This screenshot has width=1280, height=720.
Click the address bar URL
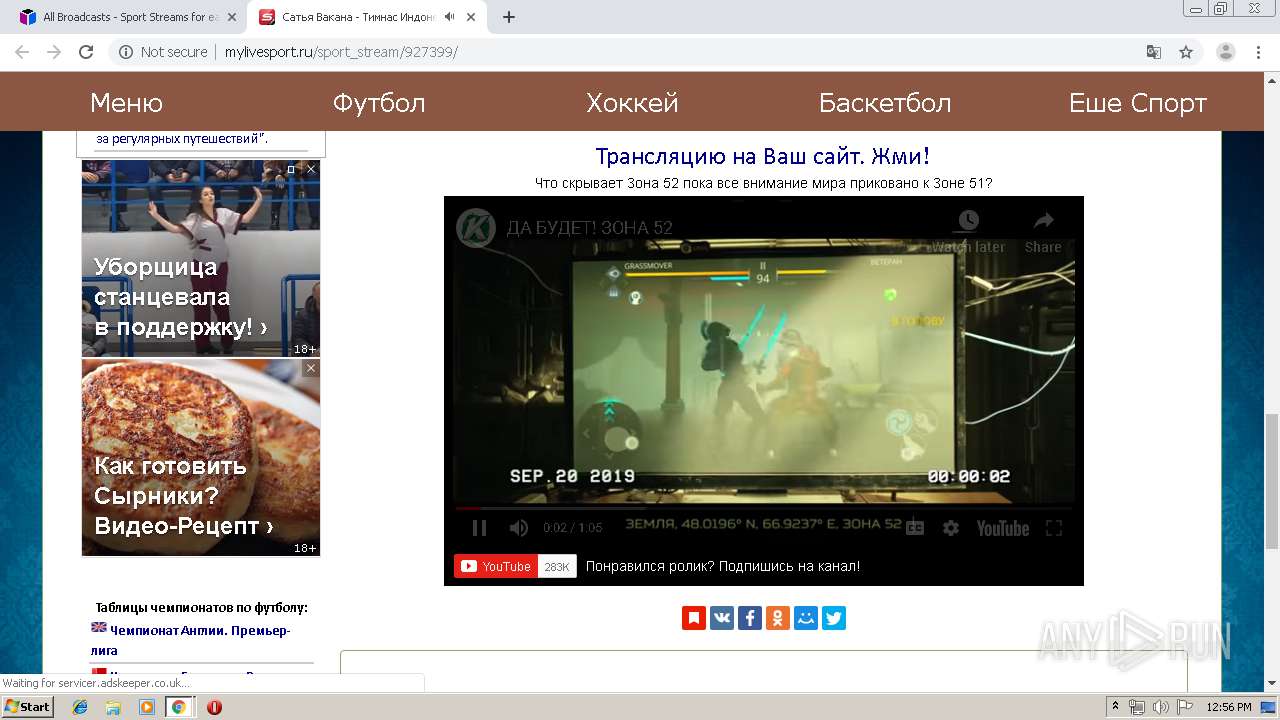341,52
